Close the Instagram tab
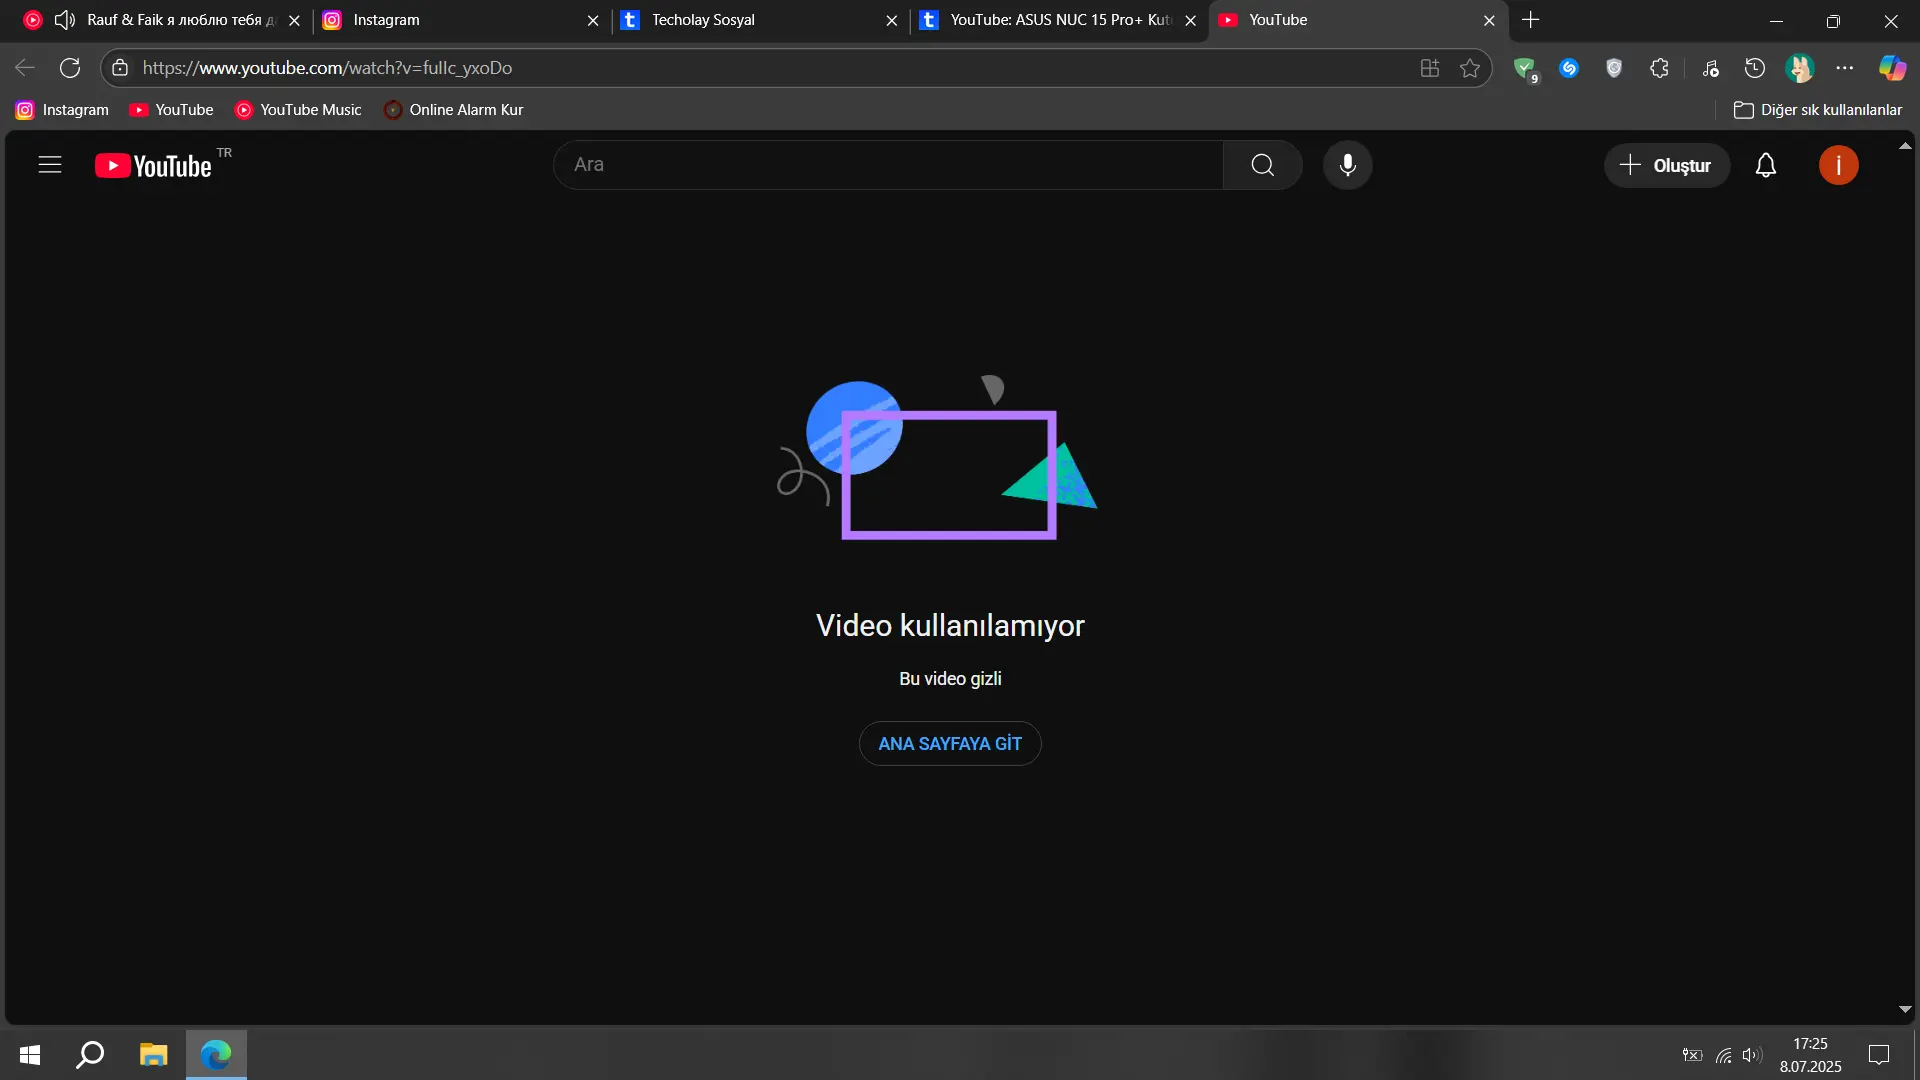The width and height of the screenshot is (1920, 1080). [593, 20]
